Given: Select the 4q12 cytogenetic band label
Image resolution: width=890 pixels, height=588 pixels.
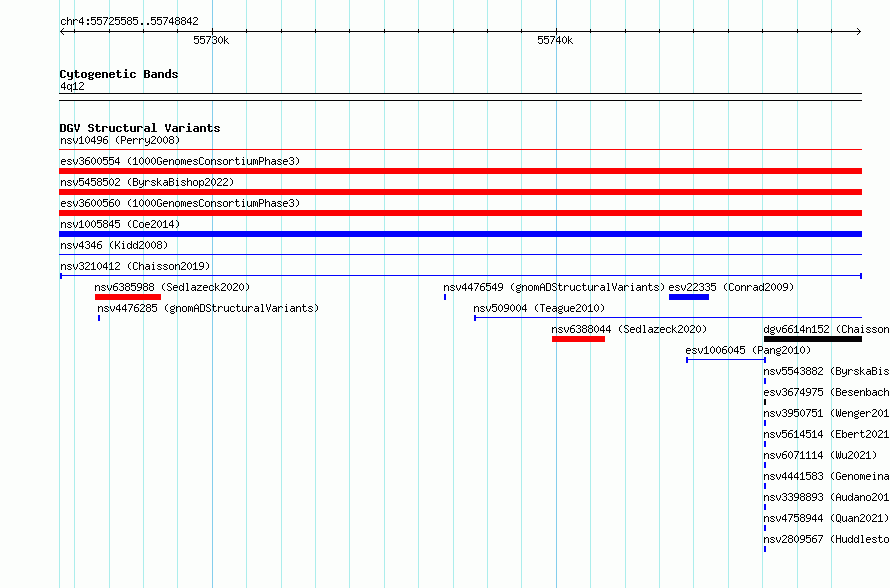Looking at the screenshot, I should tap(72, 86).
